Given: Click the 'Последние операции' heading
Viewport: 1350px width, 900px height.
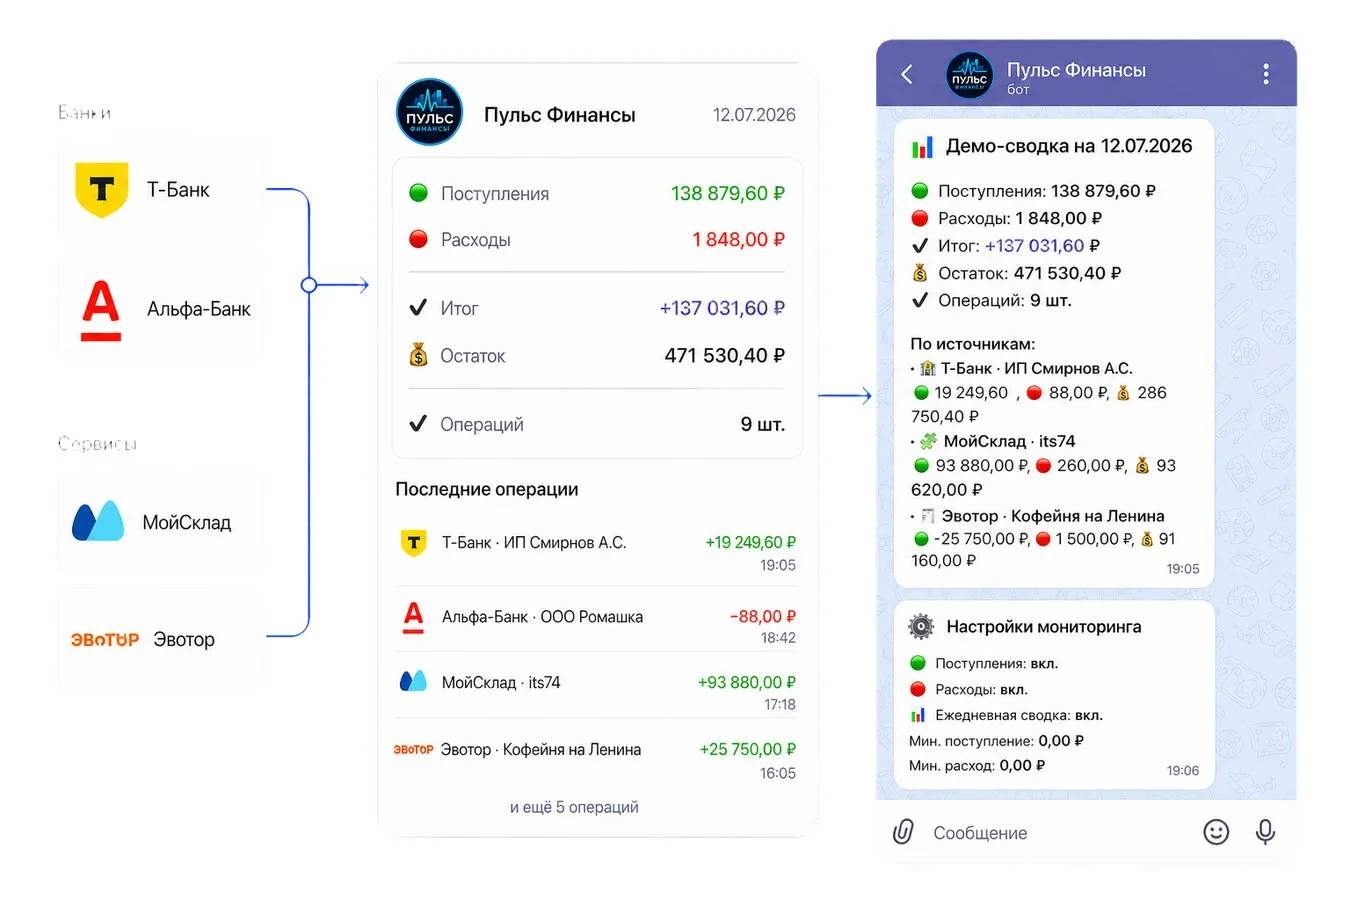Looking at the screenshot, I should click(487, 489).
